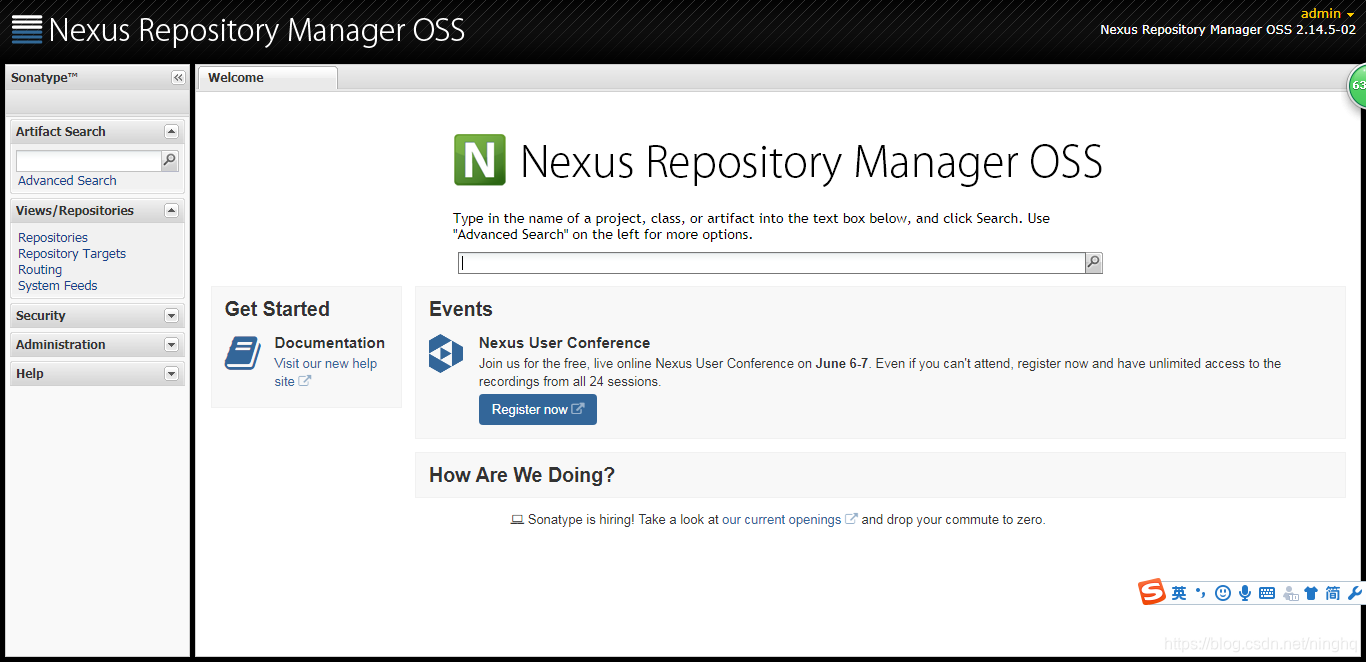Open Sogou emoji smiley icon
The width and height of the screenshot is (1366, 662).
[x=1223, y=593]
